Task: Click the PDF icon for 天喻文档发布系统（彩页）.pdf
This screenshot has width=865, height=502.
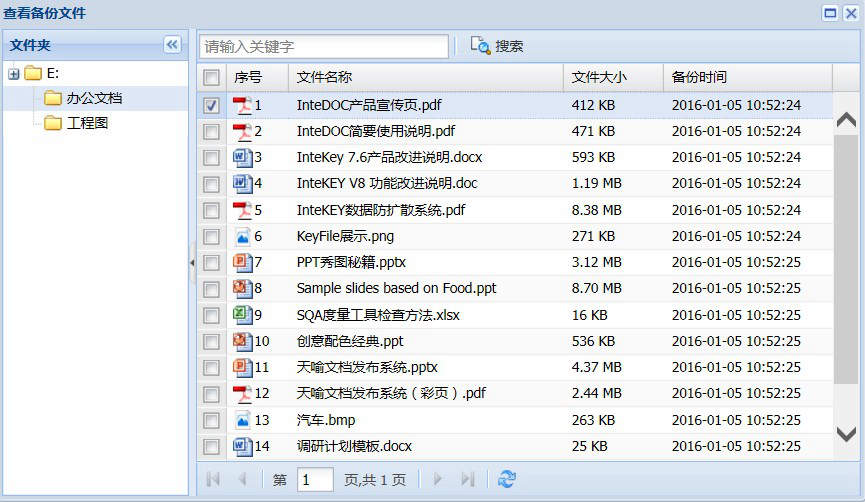Action: click(242, 394)
